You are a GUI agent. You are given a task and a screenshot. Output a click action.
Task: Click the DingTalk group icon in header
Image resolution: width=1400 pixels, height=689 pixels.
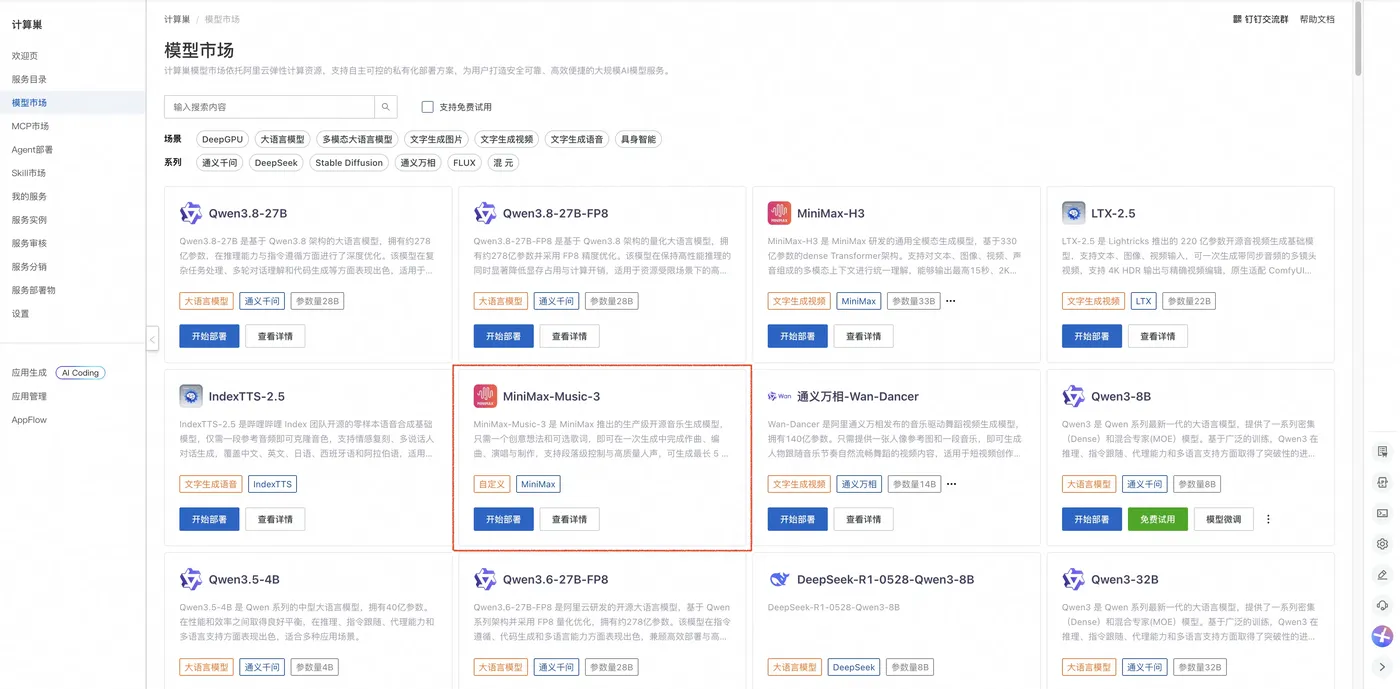click(1238, 19)
